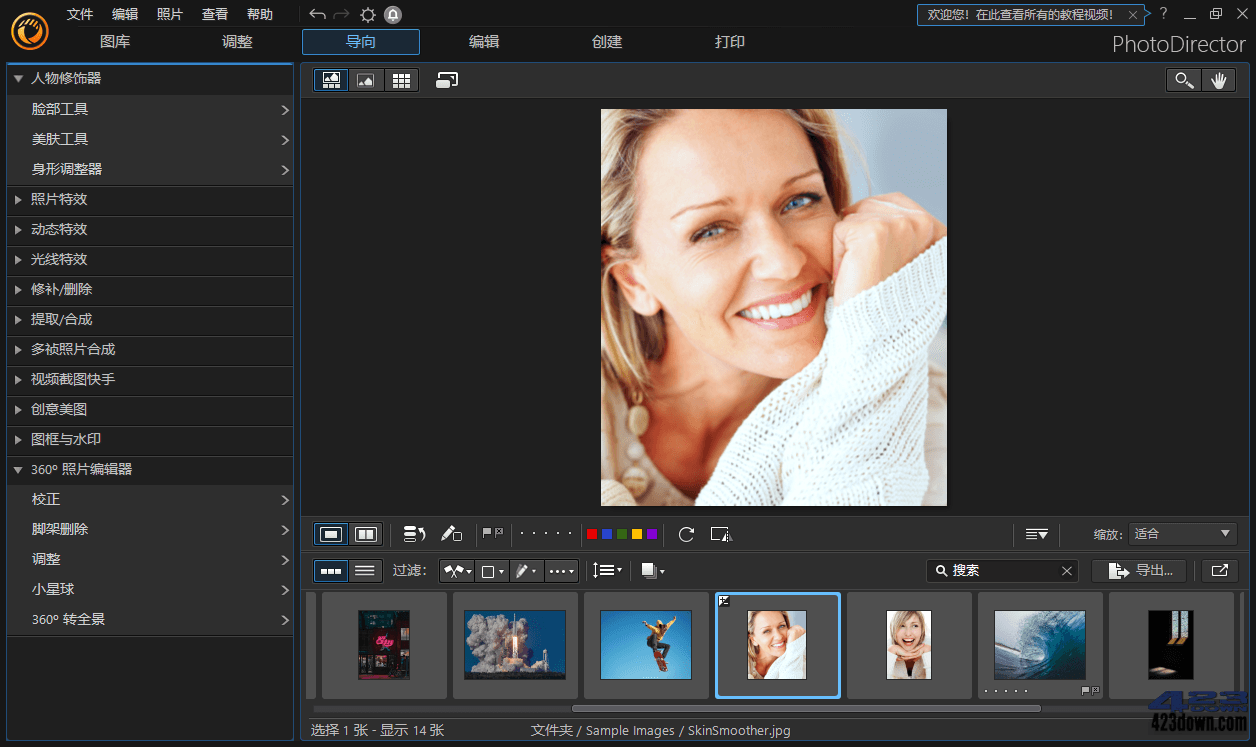1256x747 pixels.
Task: Click the rotate photo icon
Action: pos(686,534)
